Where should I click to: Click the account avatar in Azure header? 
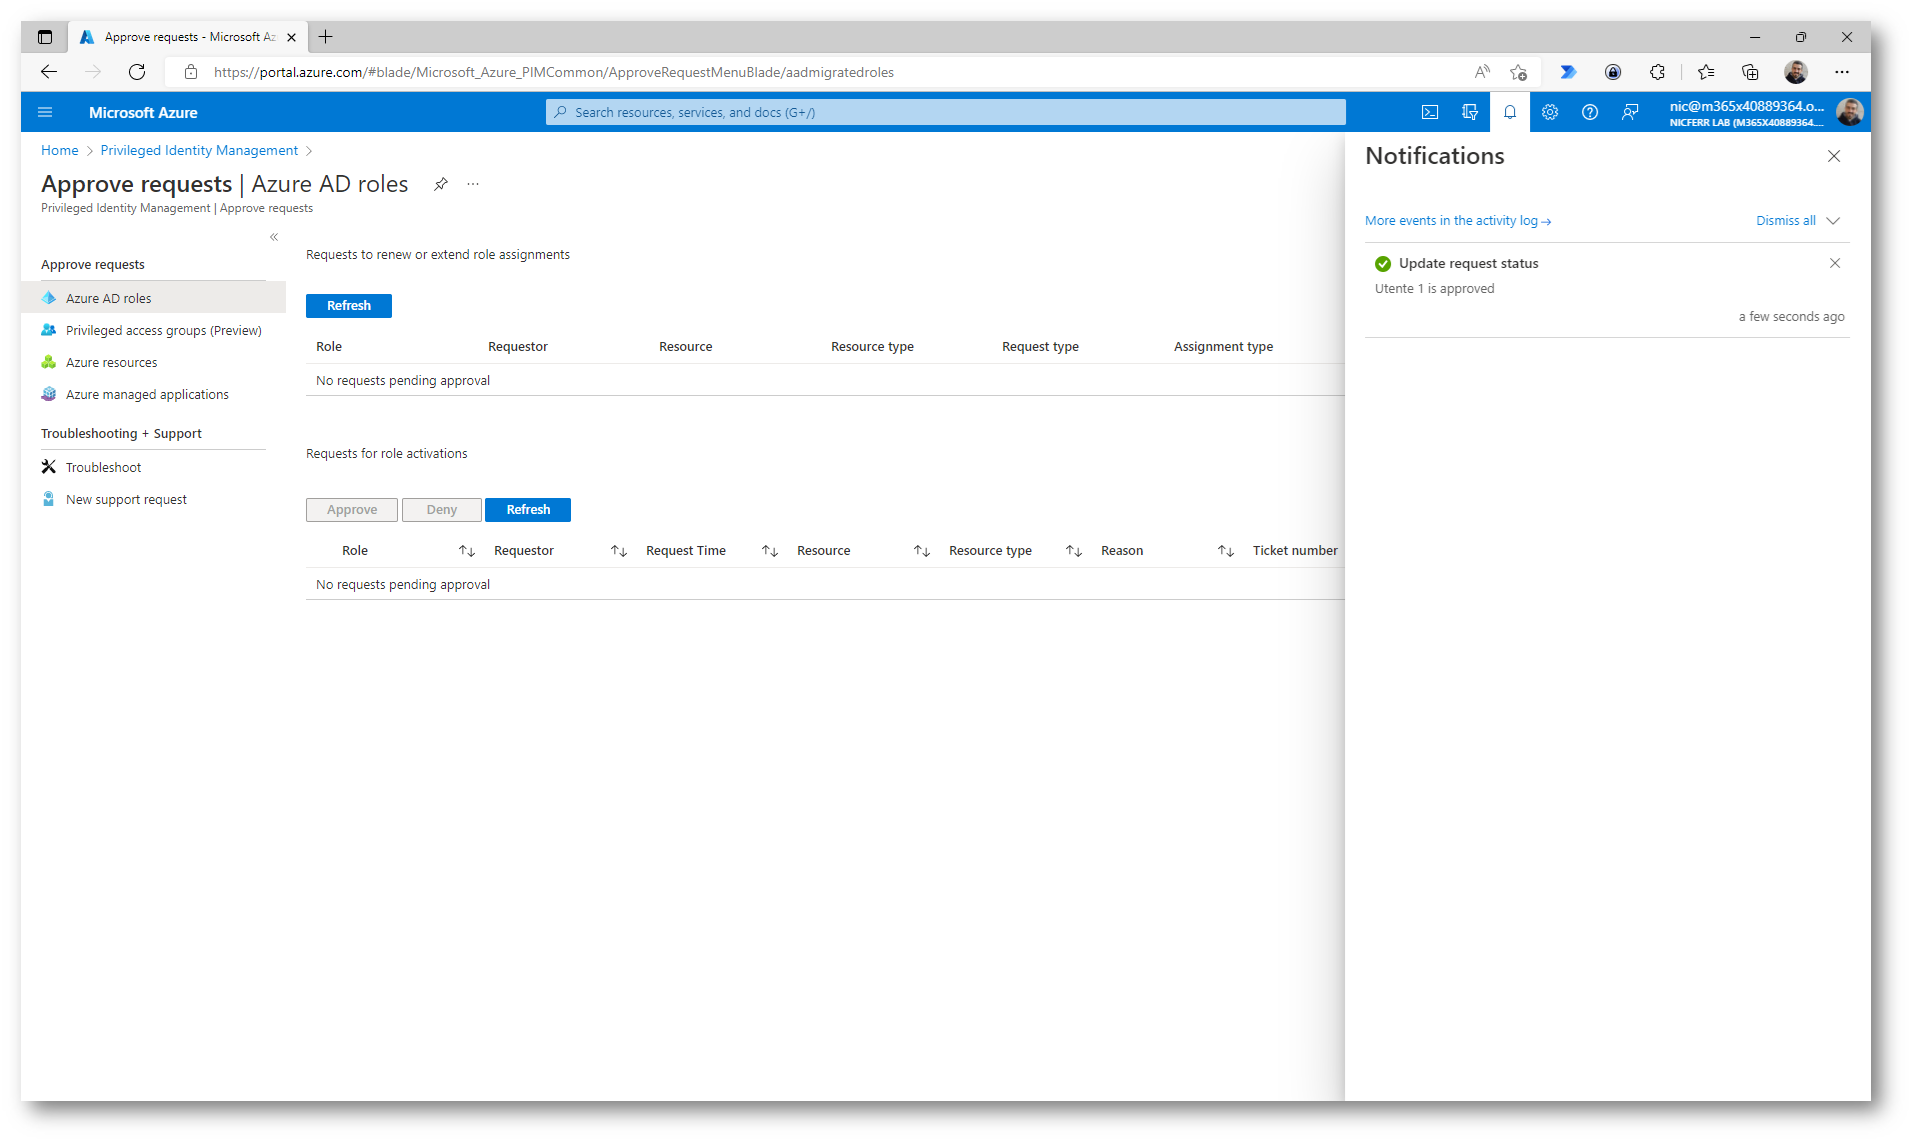coord(1850,112)
